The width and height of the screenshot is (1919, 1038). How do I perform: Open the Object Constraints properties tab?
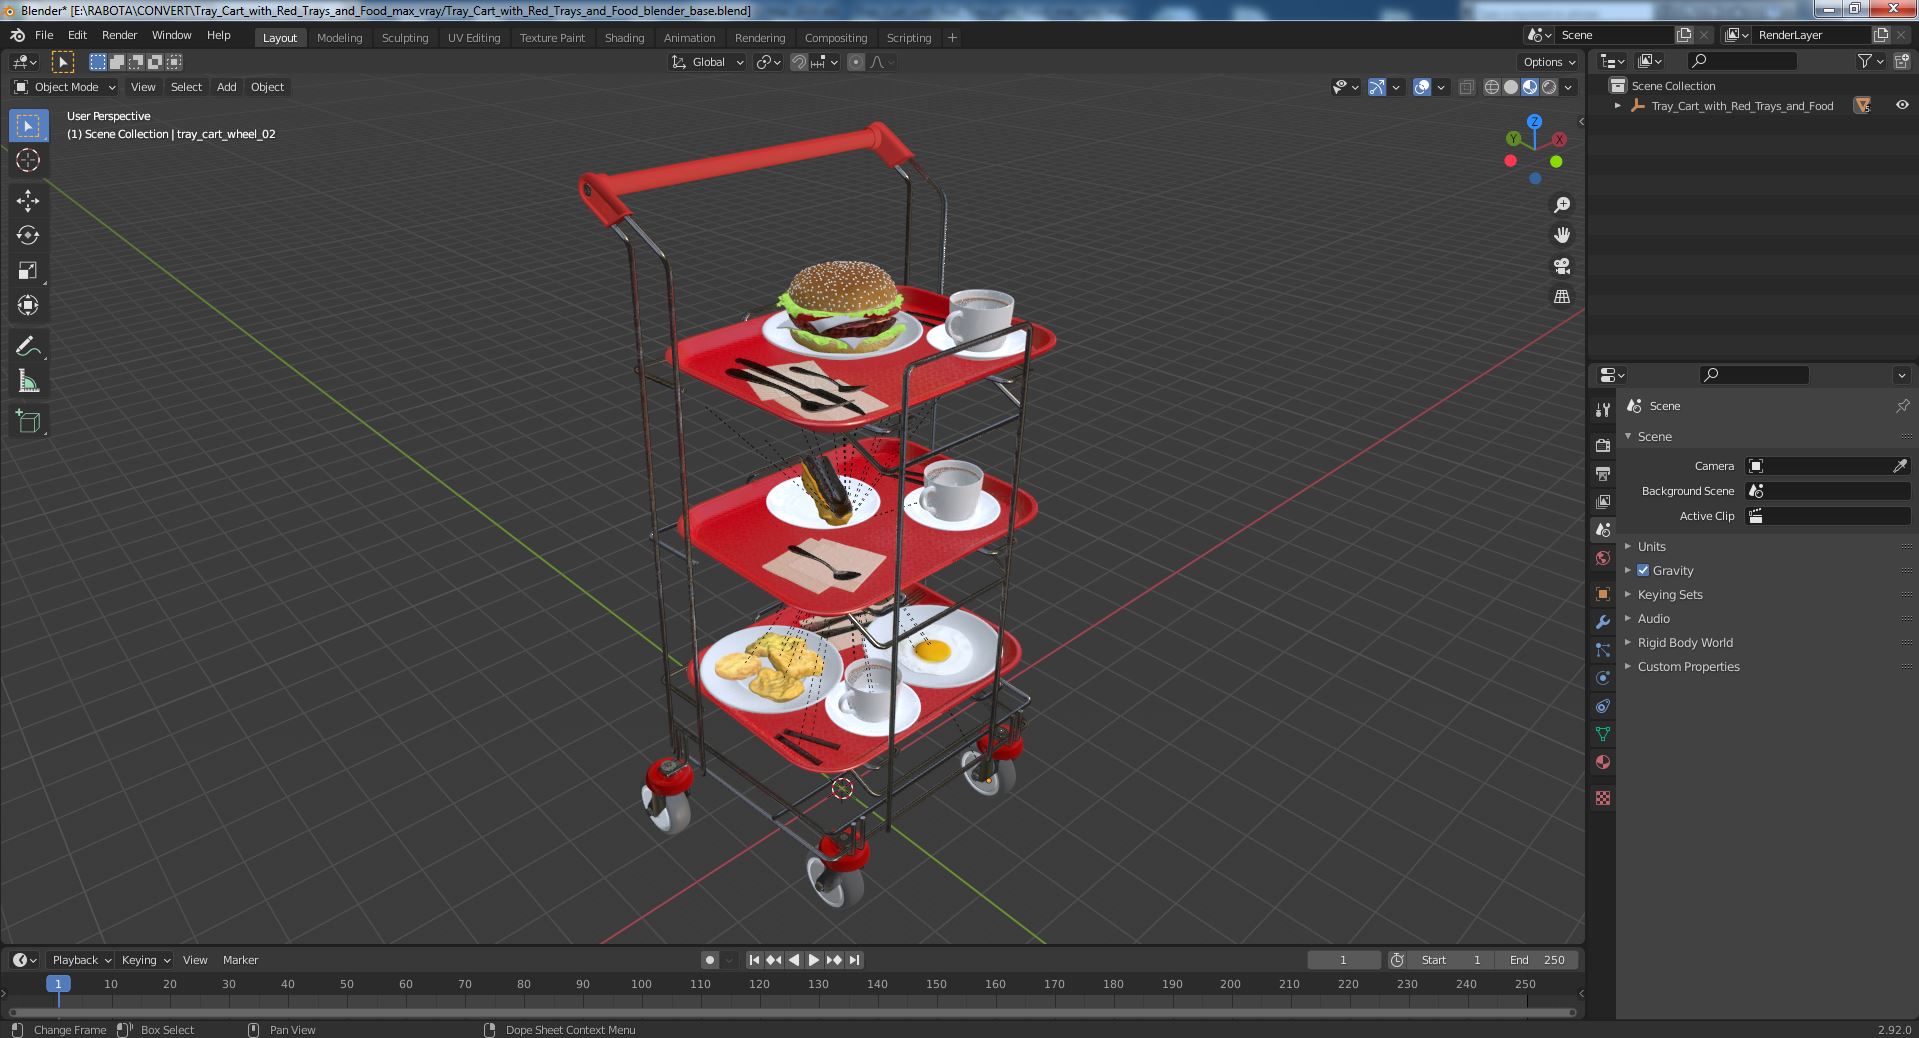pyautogui.click(x=1603, y=706)
